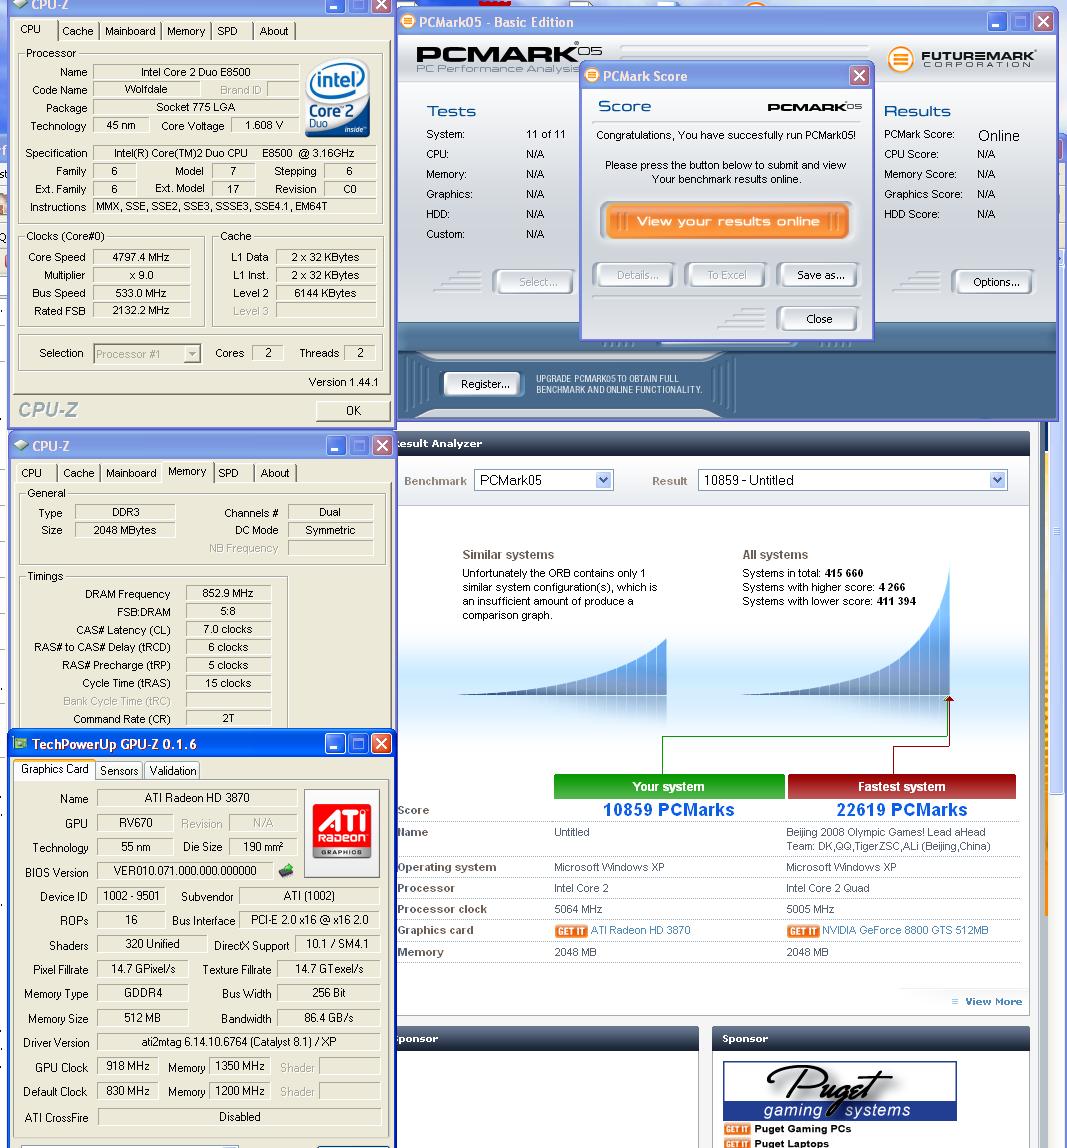Open the Puget Laptops link
Screen dimensions: 1067x1148
[x=792, y=1143]
